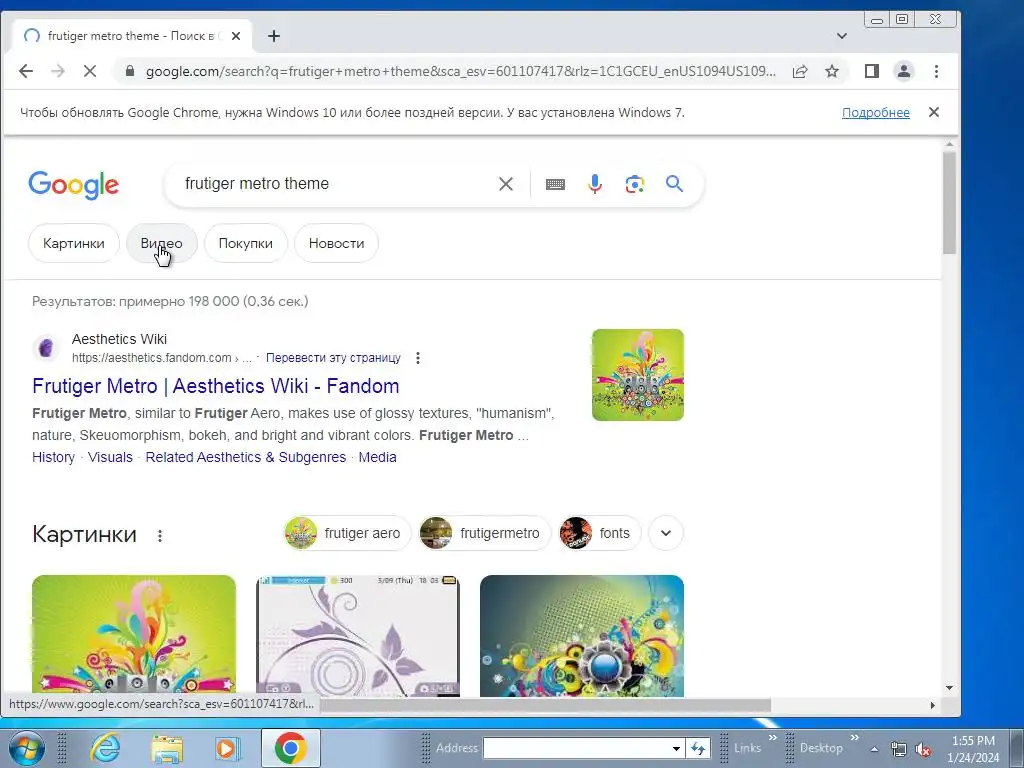The height and width of the screenshot is (768, 1024).
Task: Switch to the Видео filter
Action: 161,244
